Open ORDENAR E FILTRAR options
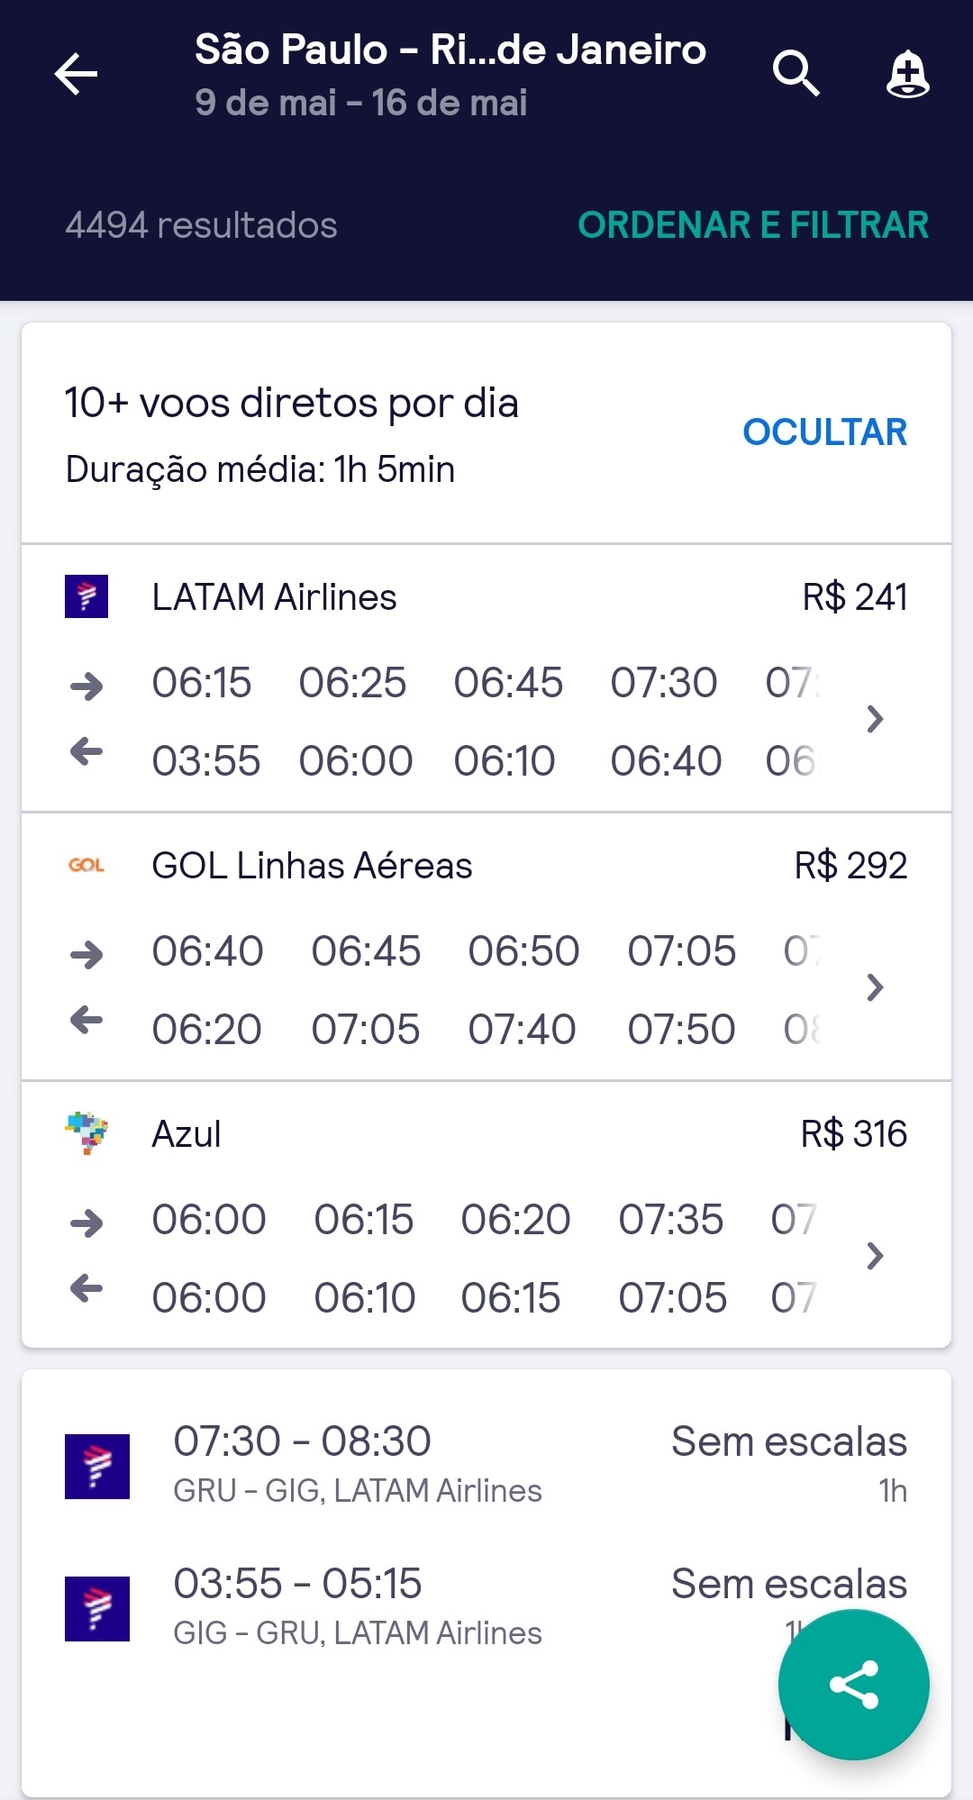 pos(753,225)
